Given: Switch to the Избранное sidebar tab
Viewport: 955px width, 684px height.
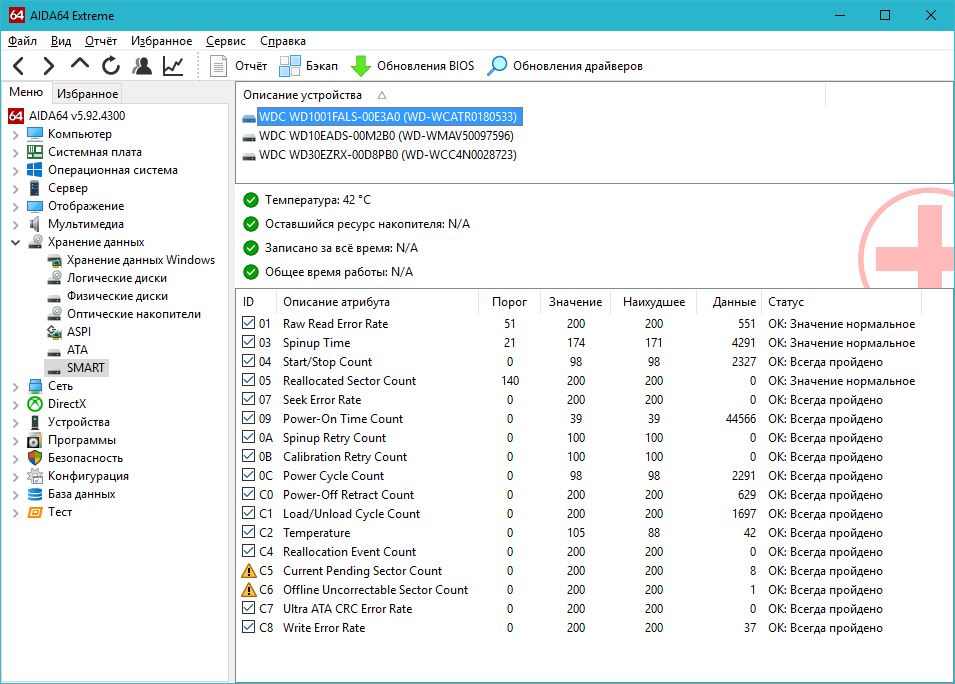Looking at the screenshot, I should click(88, 94).
